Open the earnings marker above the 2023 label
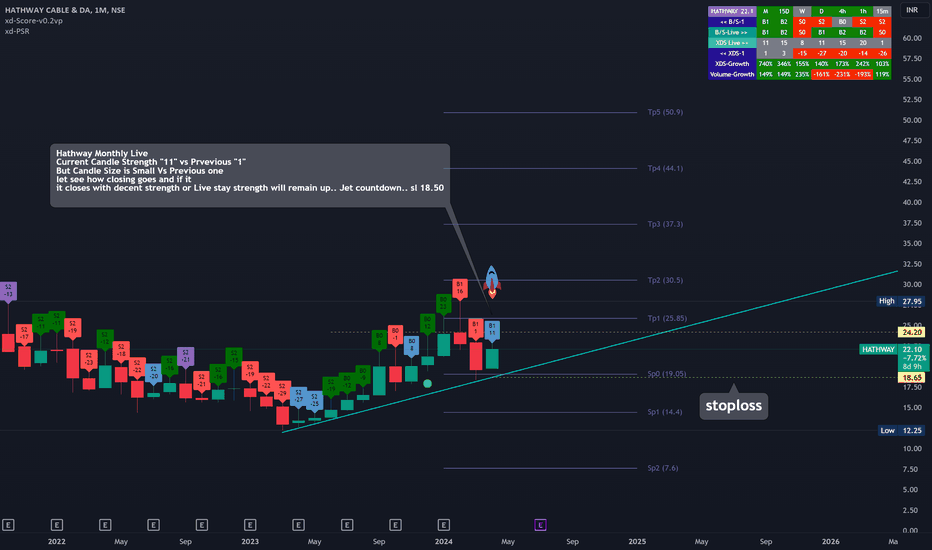Image resolution: width=932 pixels, height=550 pixels. pos(250,524)
